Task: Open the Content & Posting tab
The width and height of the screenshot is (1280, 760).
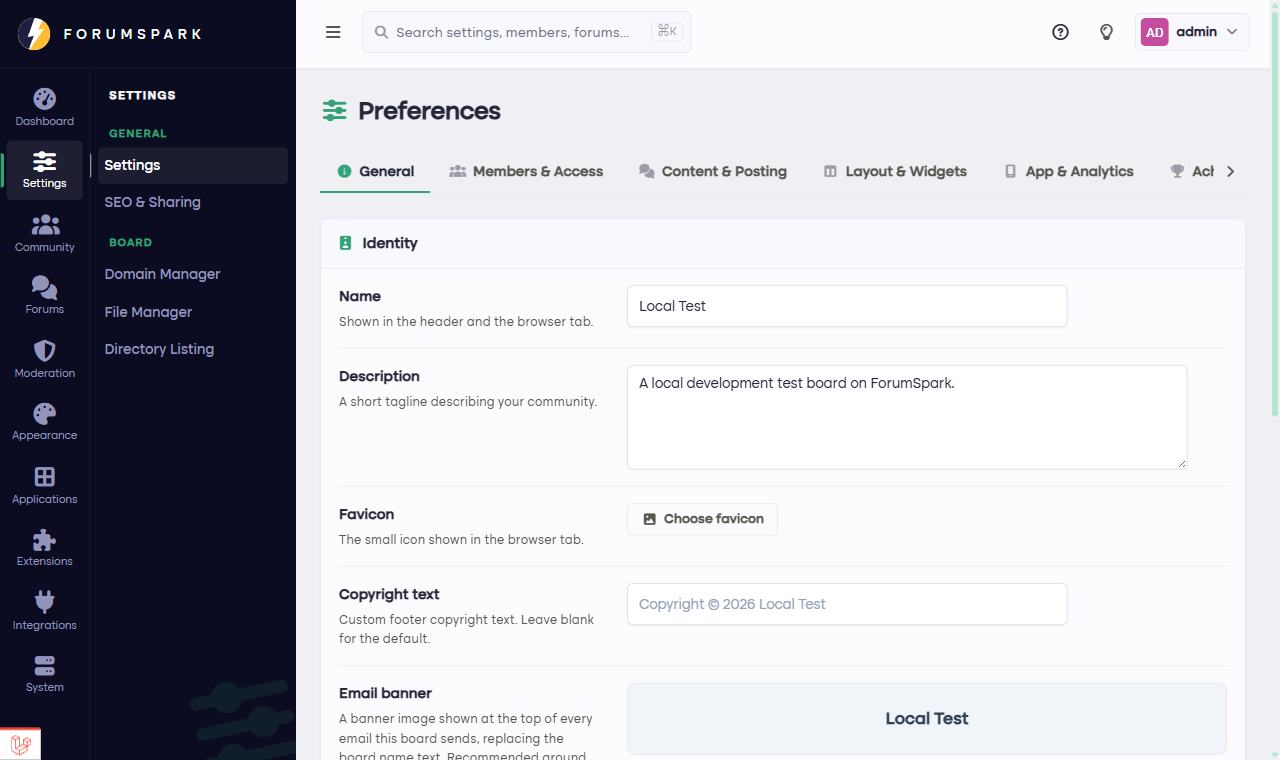Action: pos(713,171)
